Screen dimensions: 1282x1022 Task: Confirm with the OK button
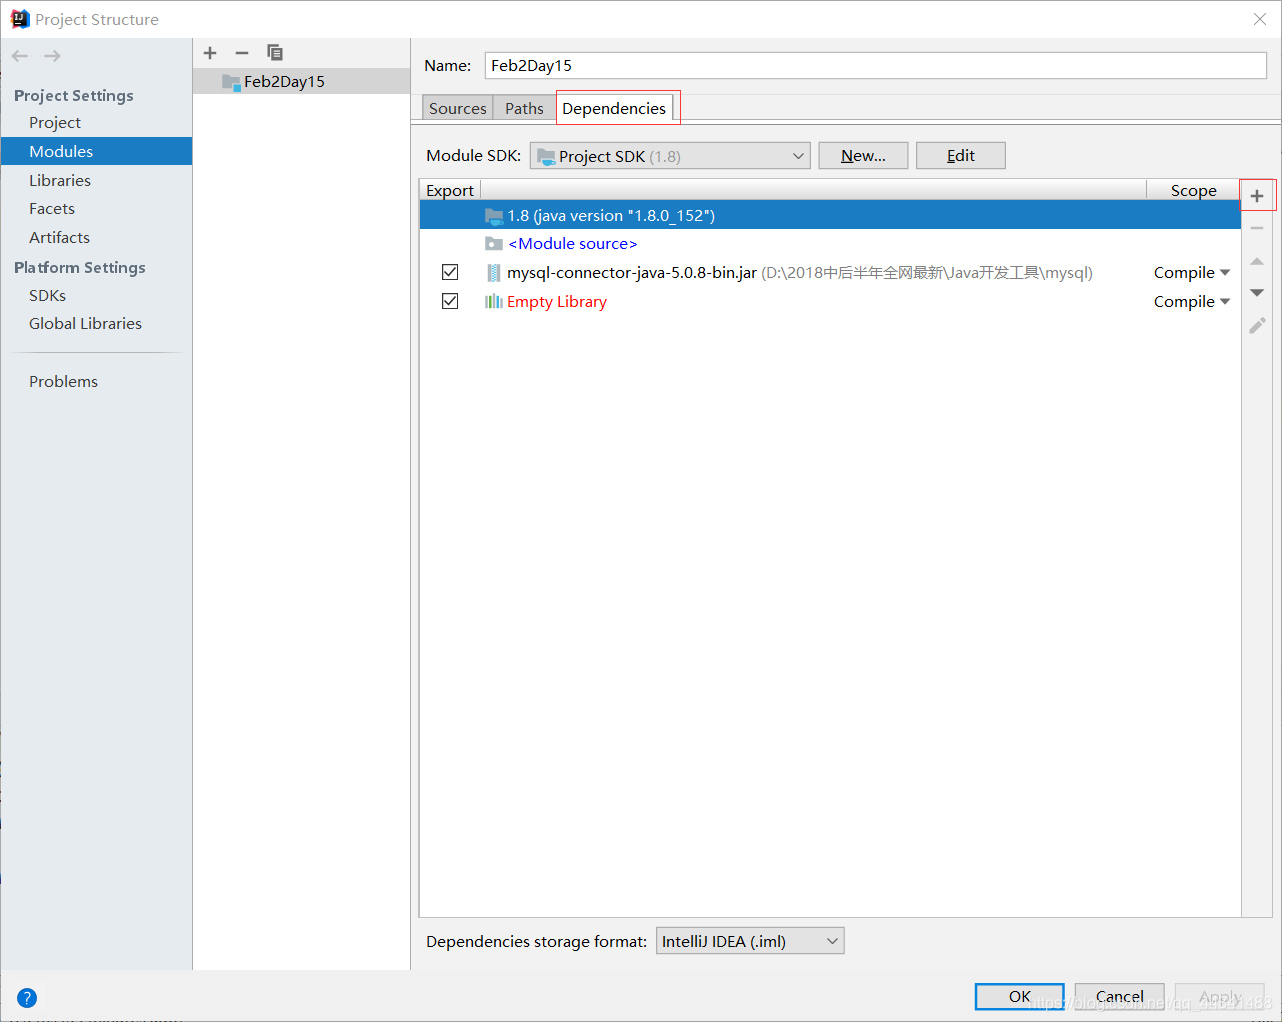pos(1019,996)
